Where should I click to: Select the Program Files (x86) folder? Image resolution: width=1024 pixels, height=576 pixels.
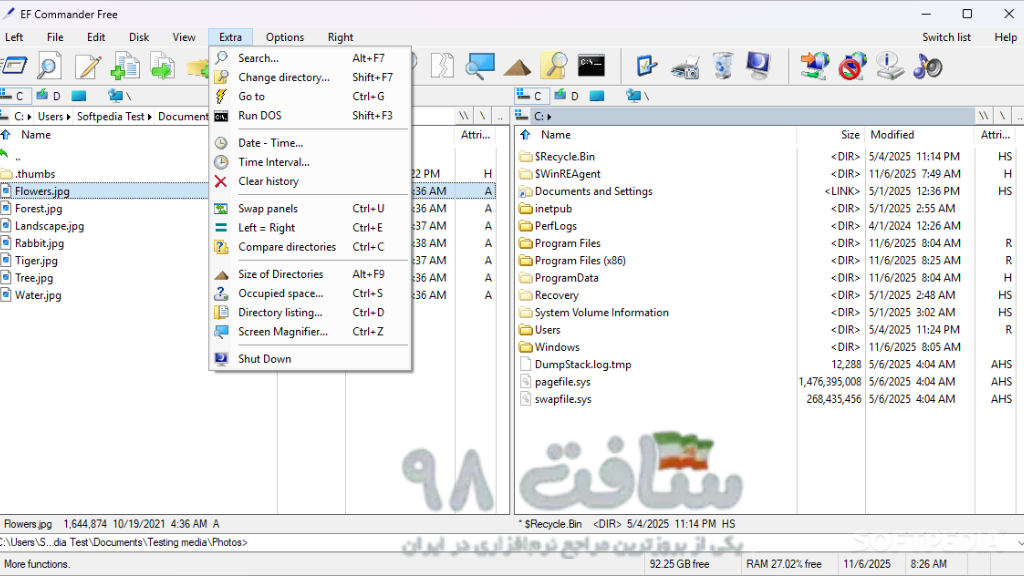[580, 261]
